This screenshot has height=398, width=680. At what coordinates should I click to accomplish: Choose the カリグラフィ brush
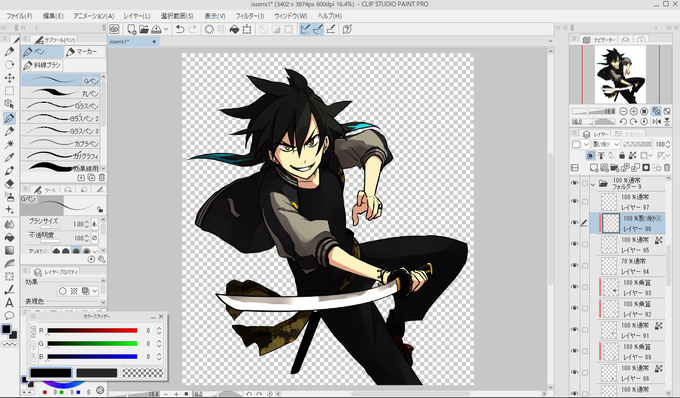pos(61,155)
